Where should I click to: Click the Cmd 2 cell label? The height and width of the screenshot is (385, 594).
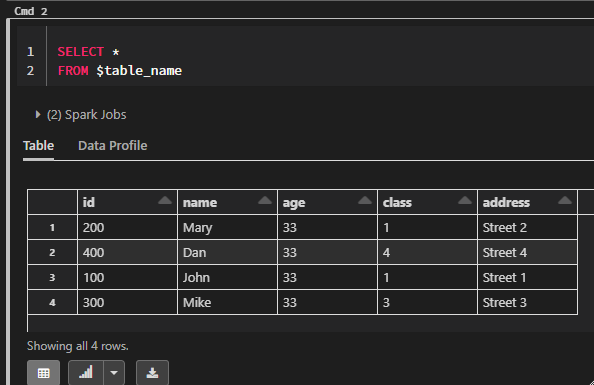31,11
